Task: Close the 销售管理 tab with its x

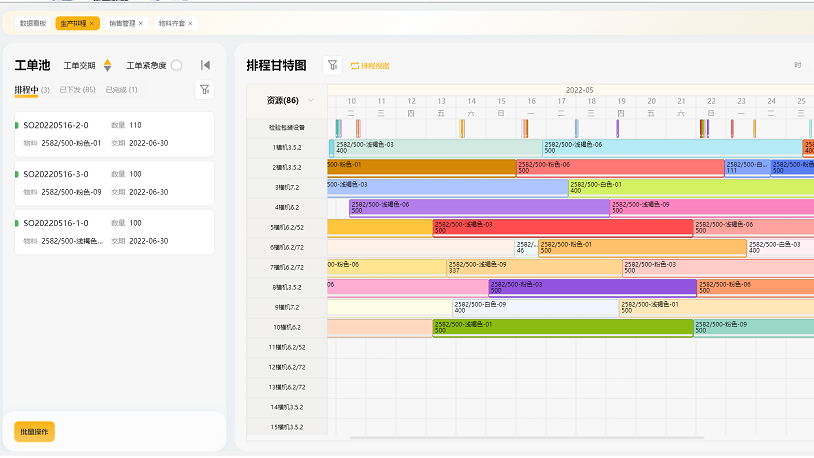Action: click(141, 23)
